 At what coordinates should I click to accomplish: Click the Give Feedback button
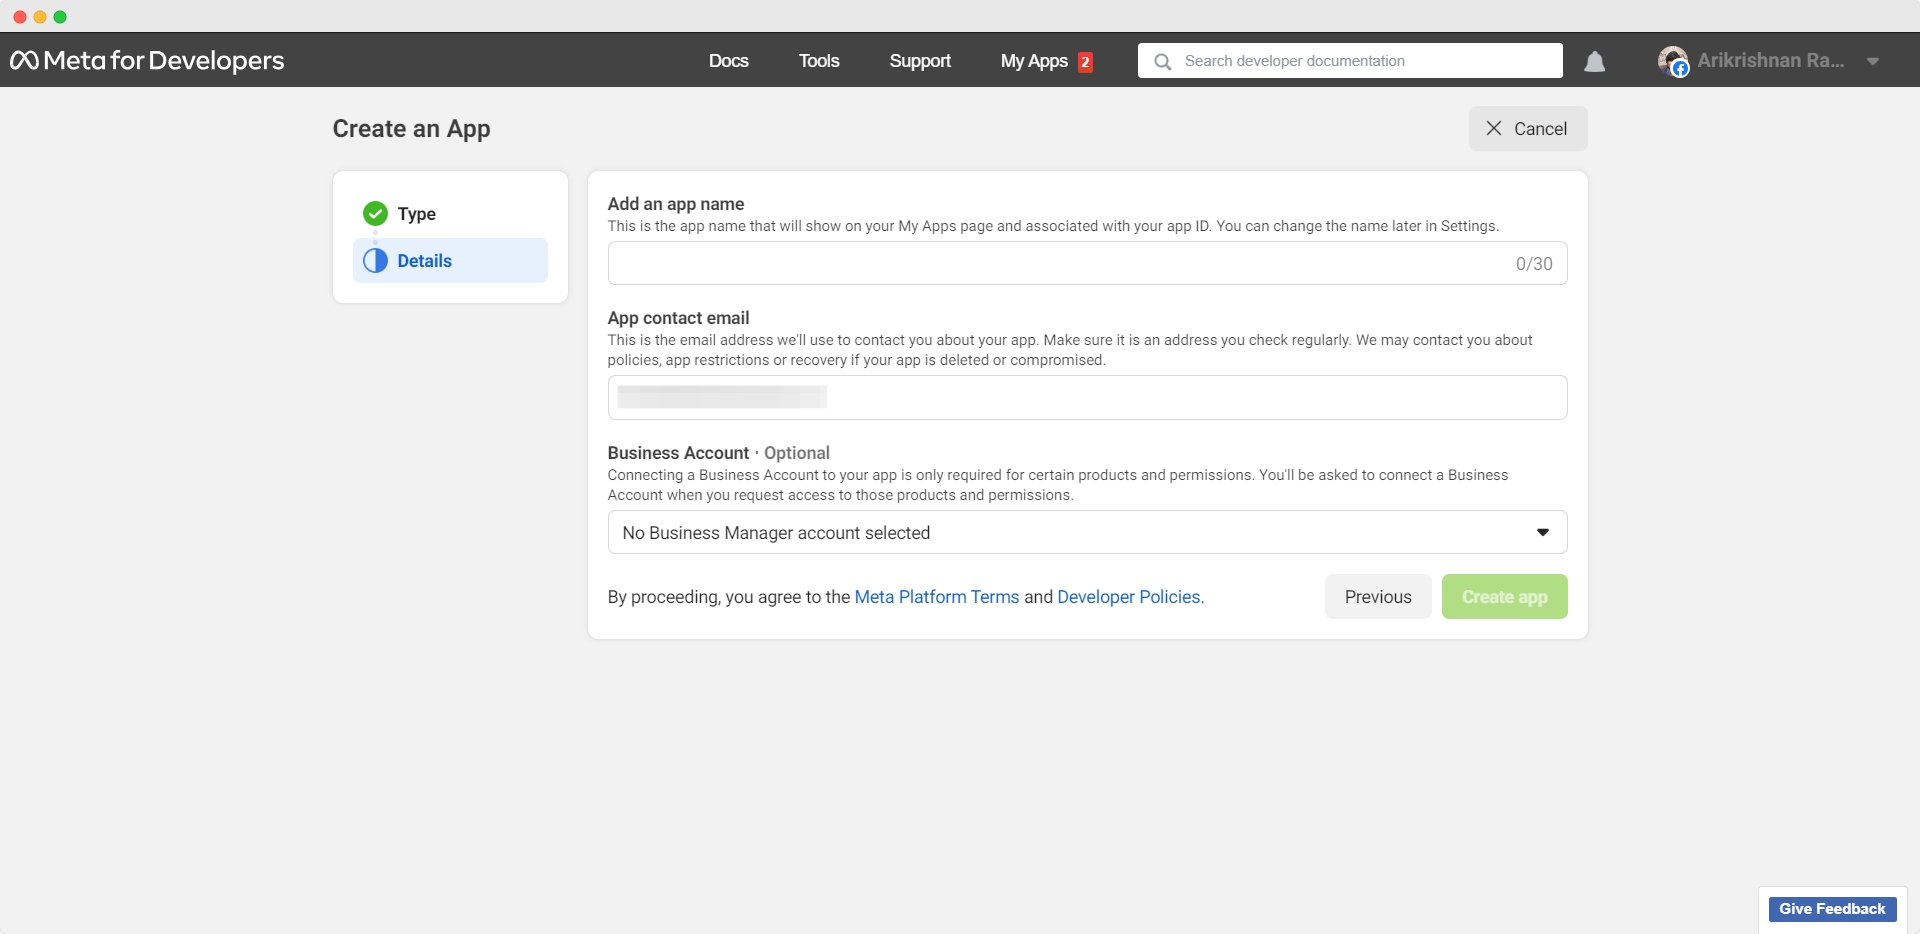pos(1832,908)
